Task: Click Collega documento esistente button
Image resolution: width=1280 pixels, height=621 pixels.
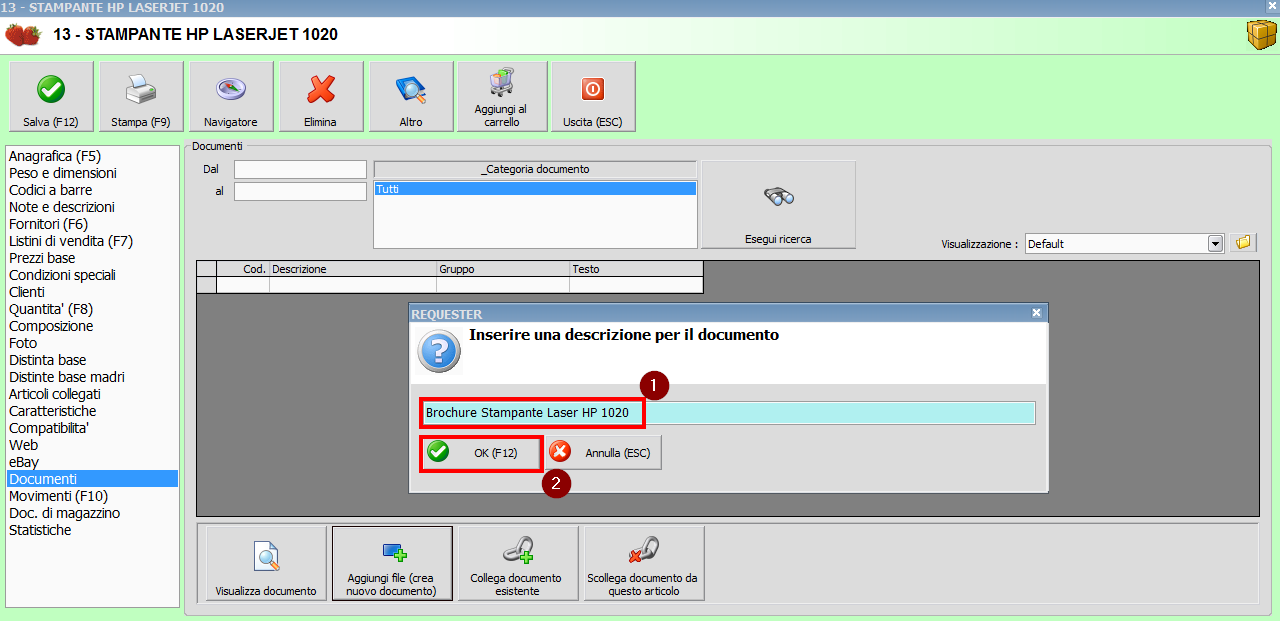Action: click(518, 564)
